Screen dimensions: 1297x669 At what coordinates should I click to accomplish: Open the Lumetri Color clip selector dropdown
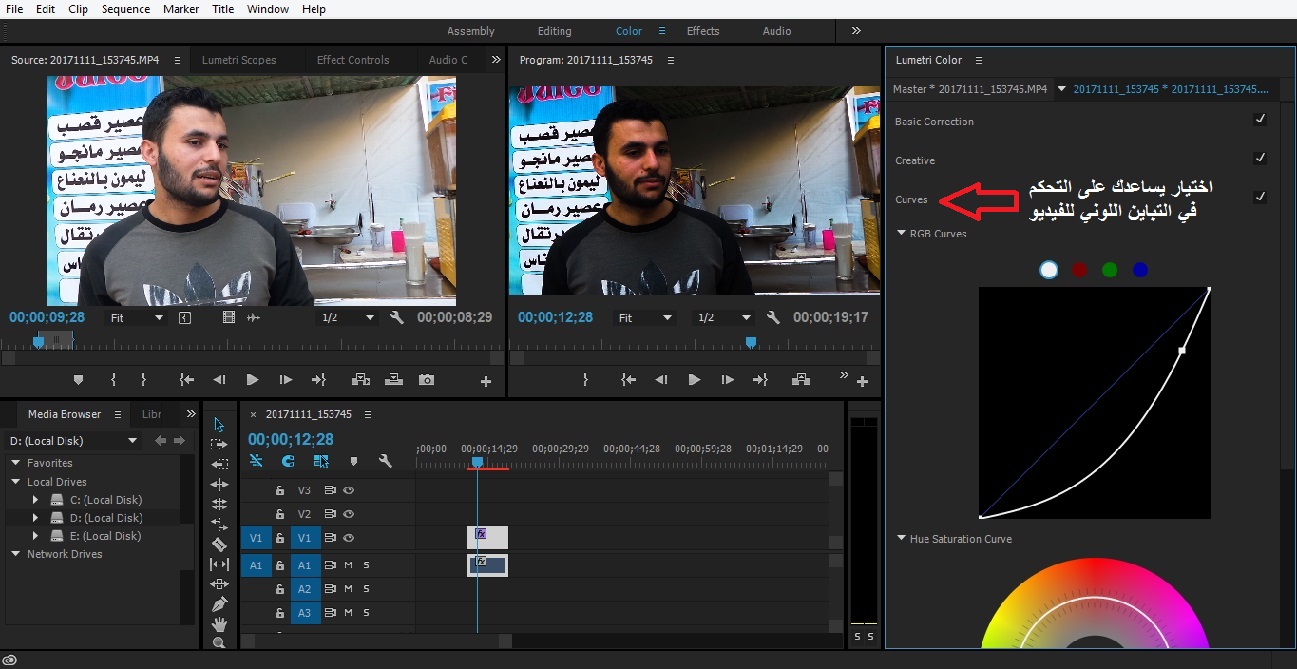[x=1061, y=89]
